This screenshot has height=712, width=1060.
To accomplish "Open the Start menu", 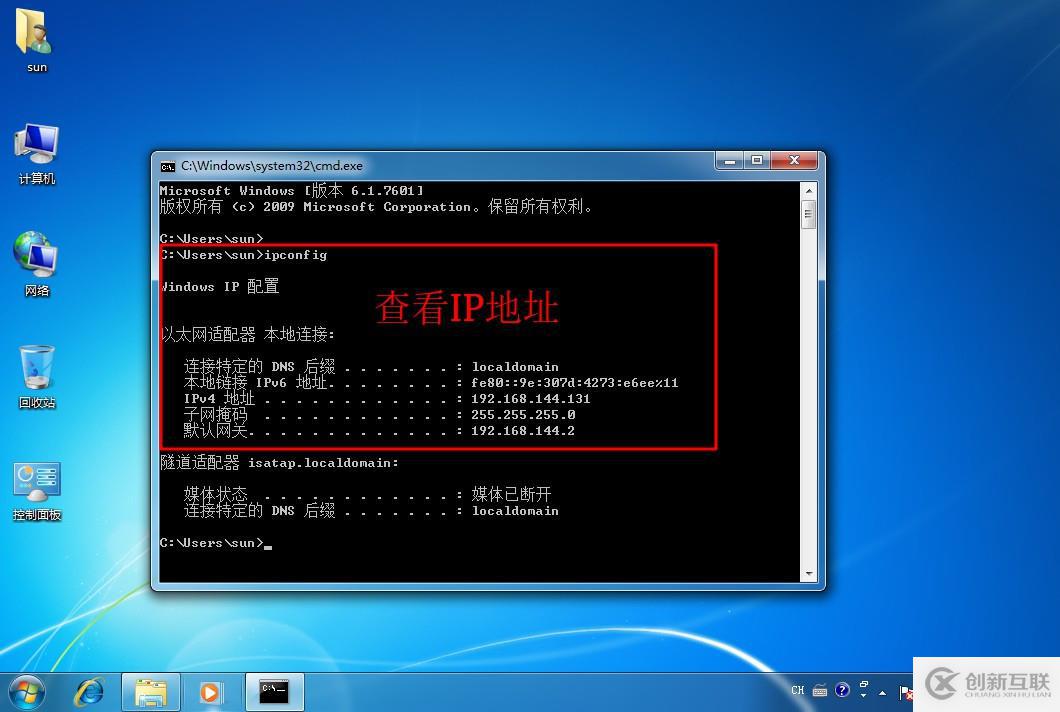I will 25,690.
